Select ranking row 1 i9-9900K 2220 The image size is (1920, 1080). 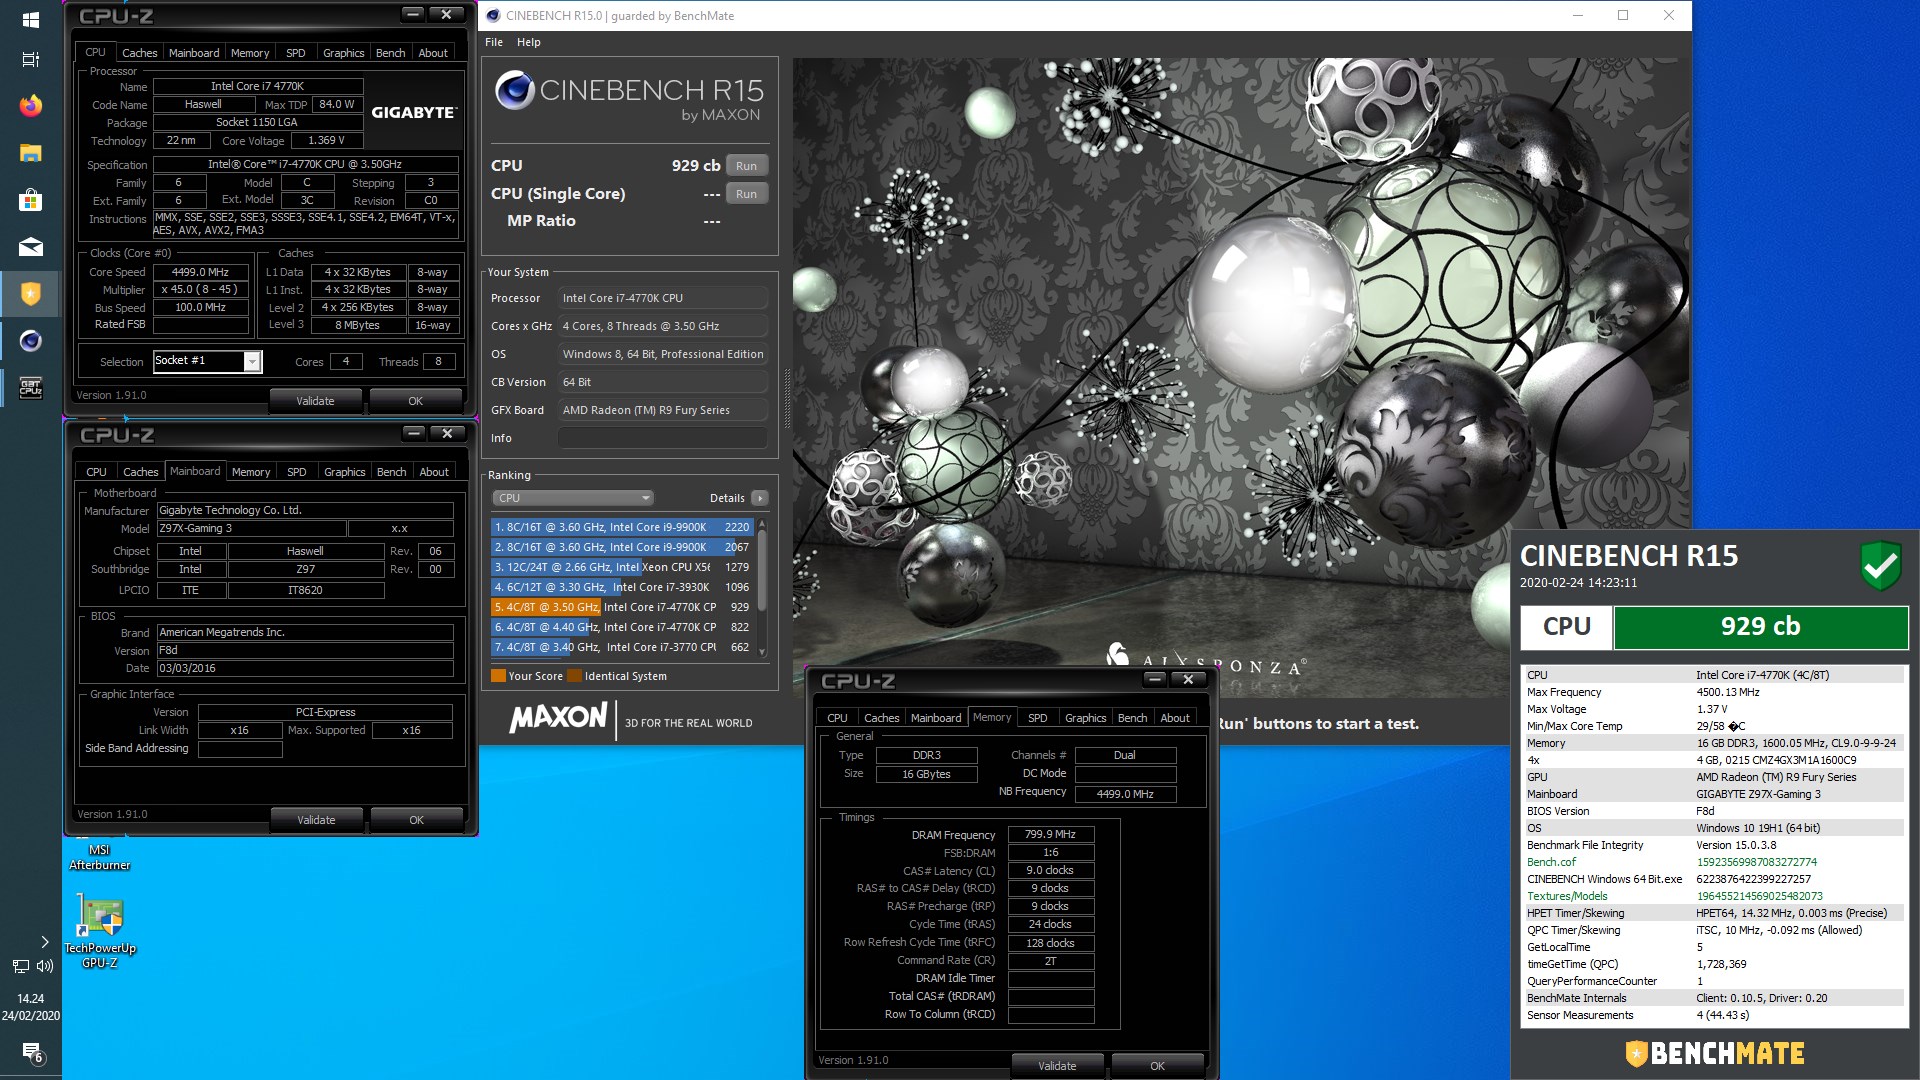(621, 527)
